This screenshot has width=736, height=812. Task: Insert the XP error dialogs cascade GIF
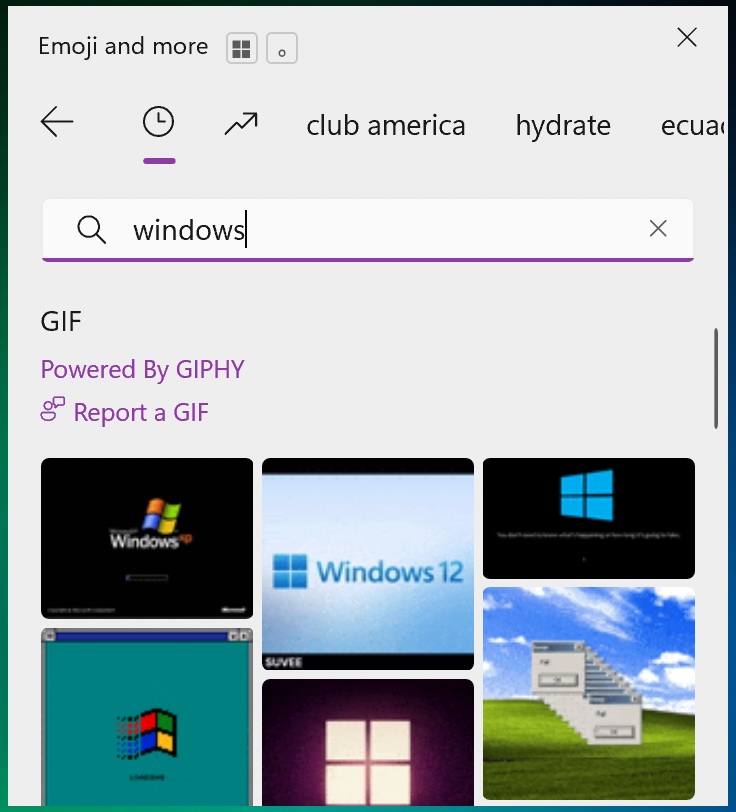click(x=589, y=693)
